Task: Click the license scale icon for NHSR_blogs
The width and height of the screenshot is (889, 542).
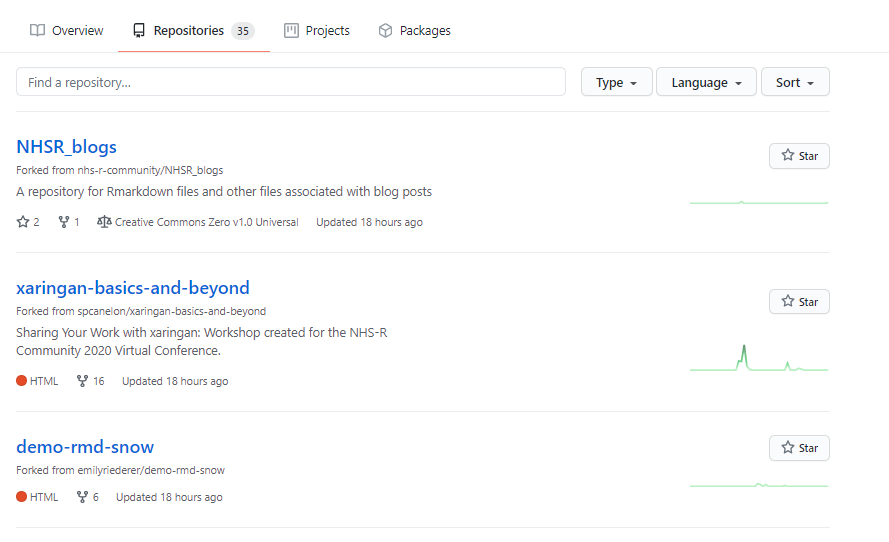Action: point(104,222)
